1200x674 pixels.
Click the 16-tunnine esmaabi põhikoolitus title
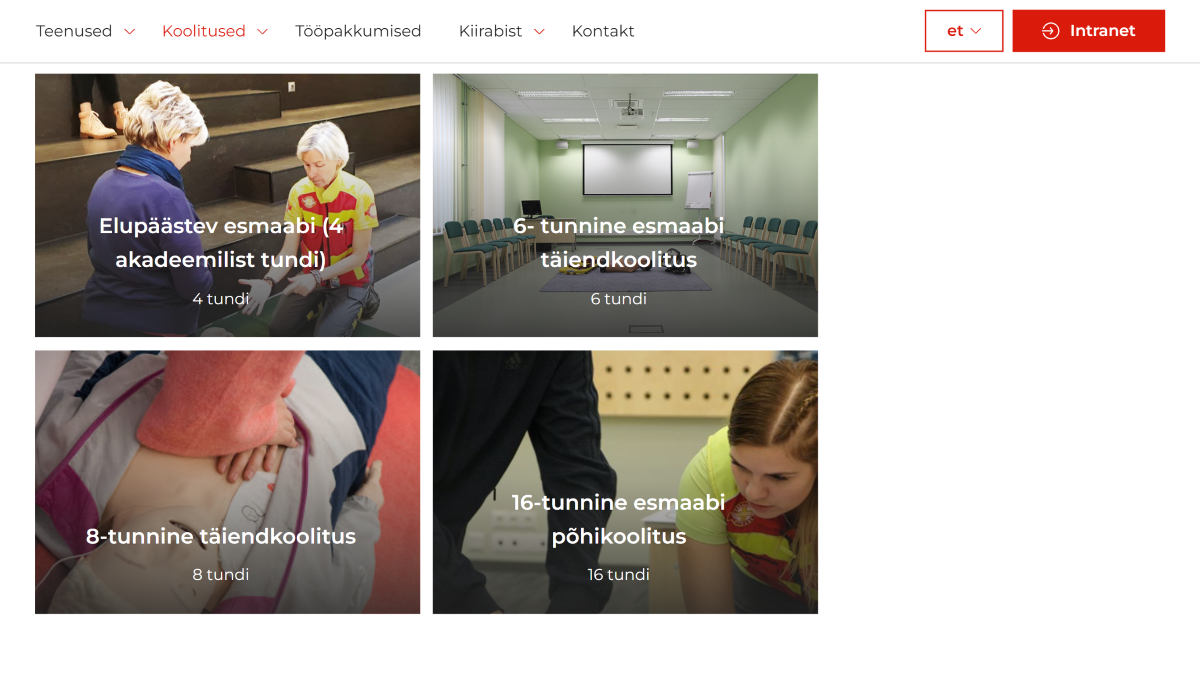[x=619, y=519]
